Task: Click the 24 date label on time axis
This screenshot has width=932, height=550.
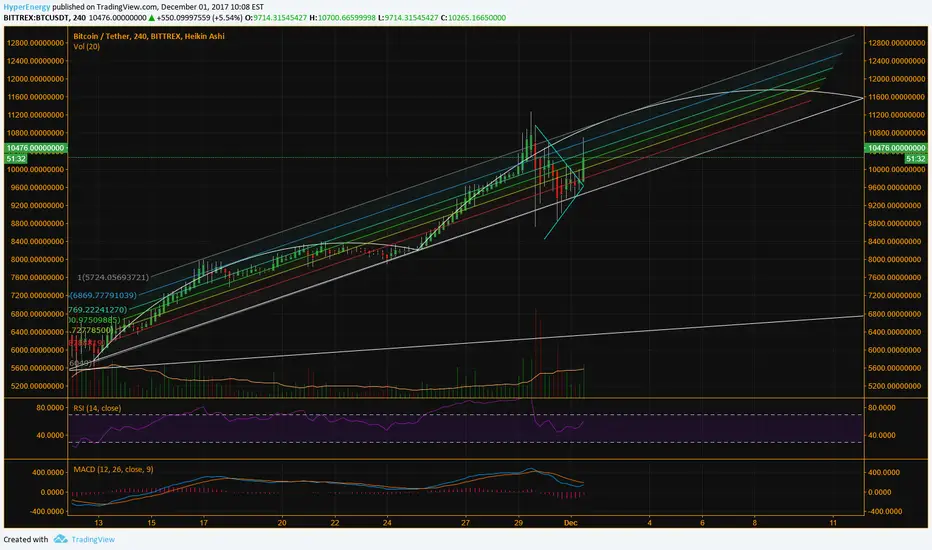Action: [387, 523]
